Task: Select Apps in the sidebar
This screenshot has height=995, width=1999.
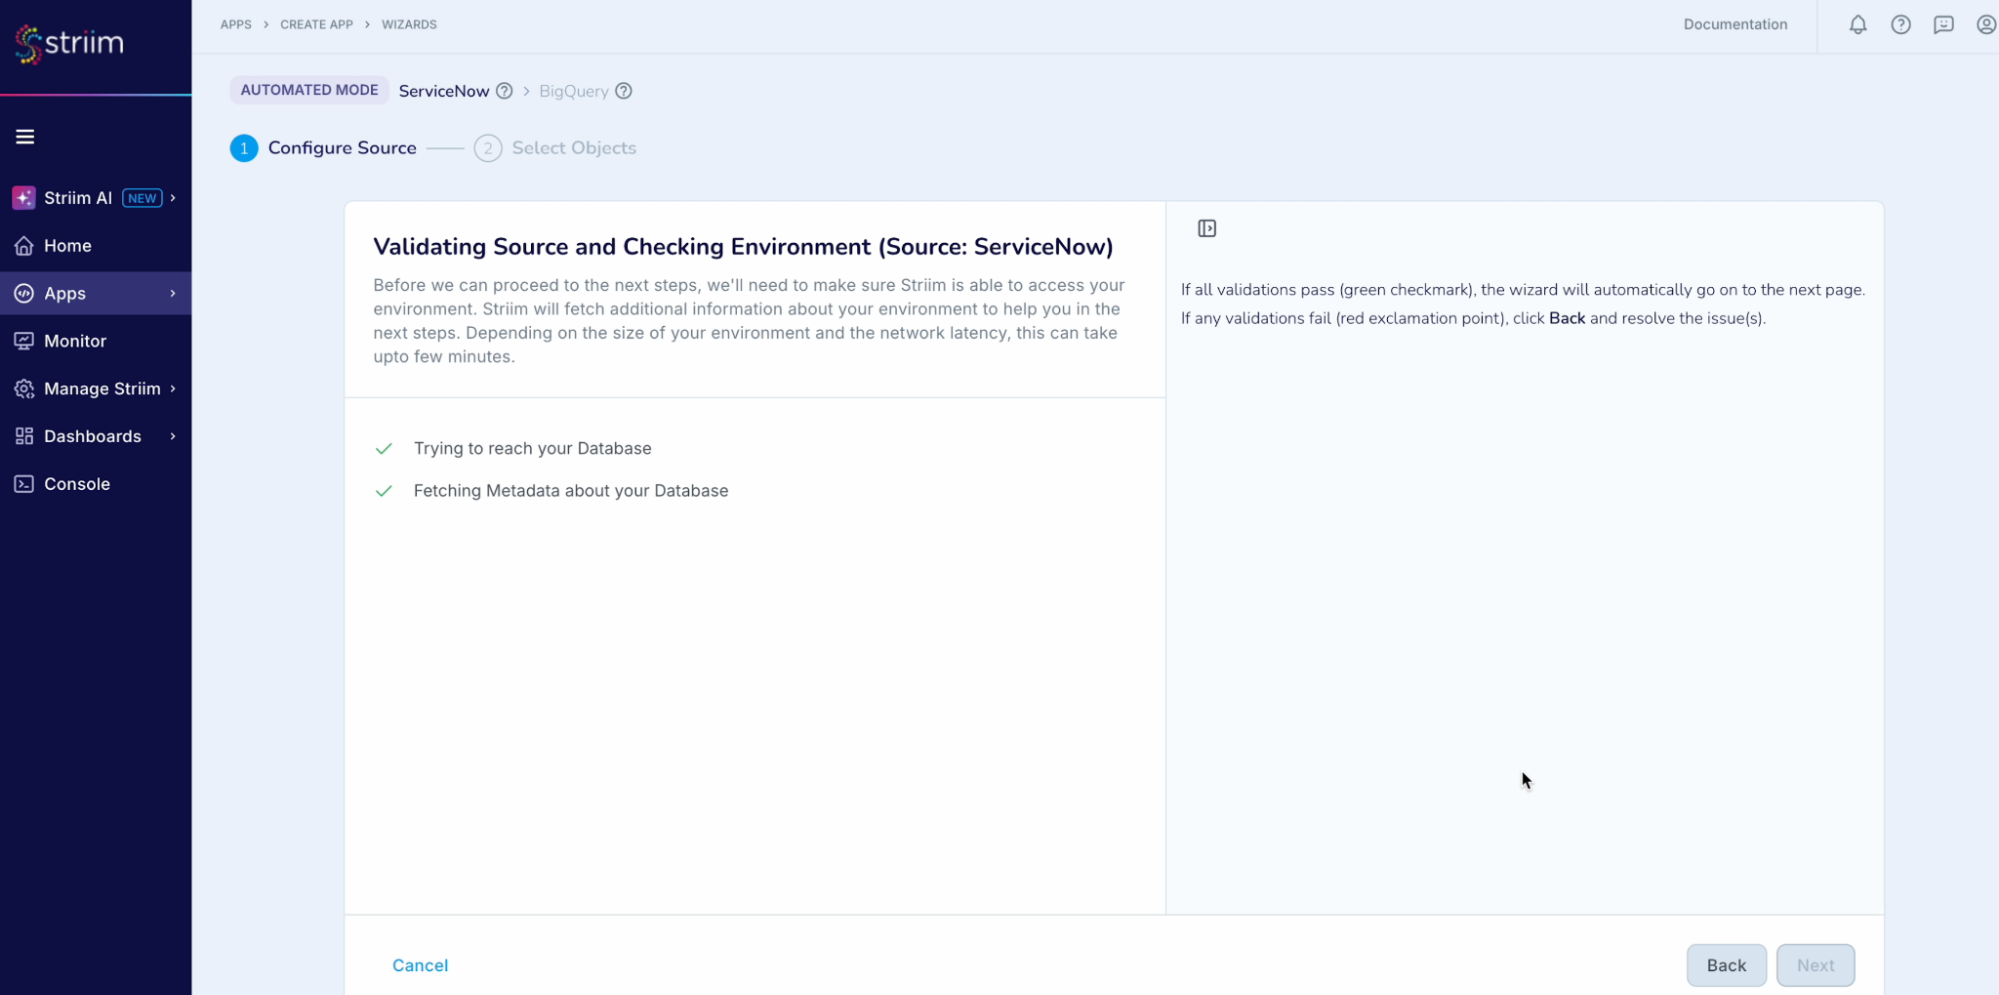Action: (95, 293)
